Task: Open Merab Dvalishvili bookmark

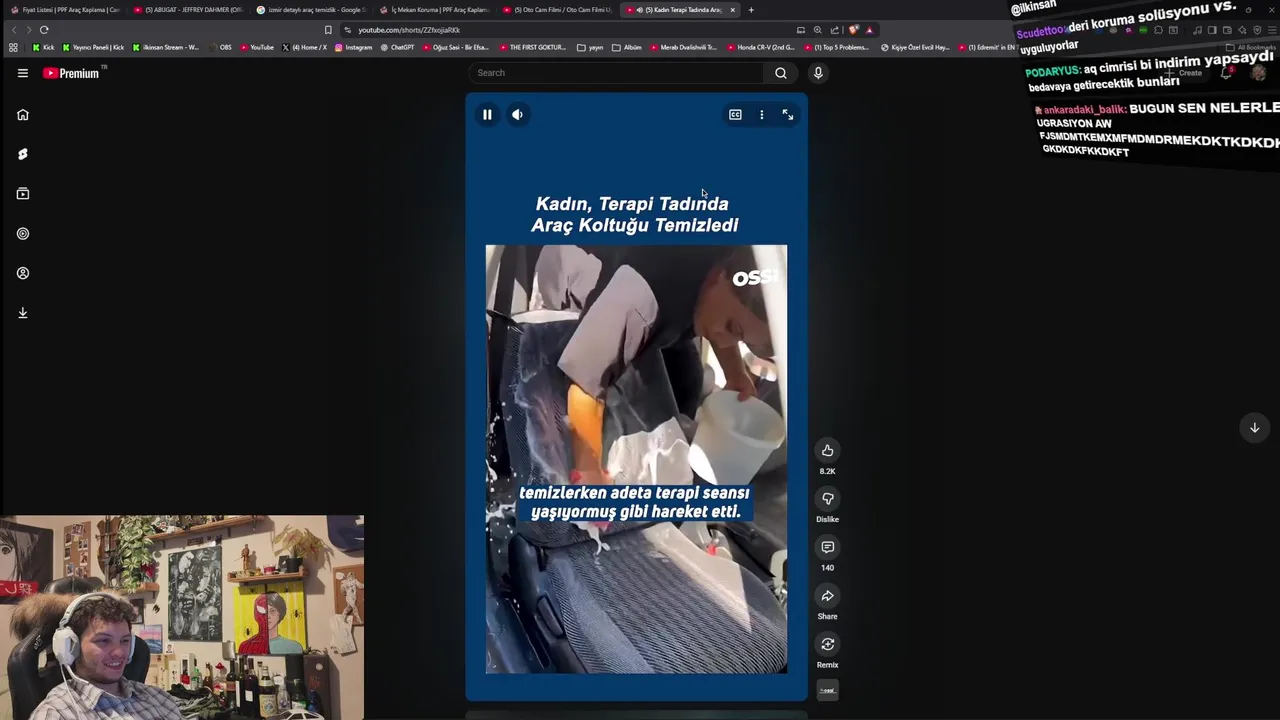Action: [683, 47]
